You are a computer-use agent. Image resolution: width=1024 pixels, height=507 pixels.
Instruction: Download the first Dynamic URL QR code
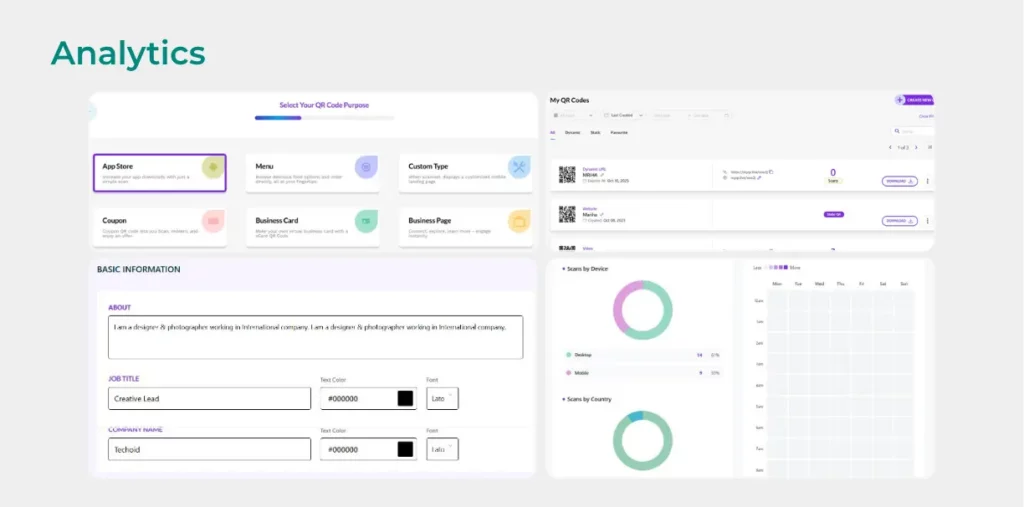(900, 181)
